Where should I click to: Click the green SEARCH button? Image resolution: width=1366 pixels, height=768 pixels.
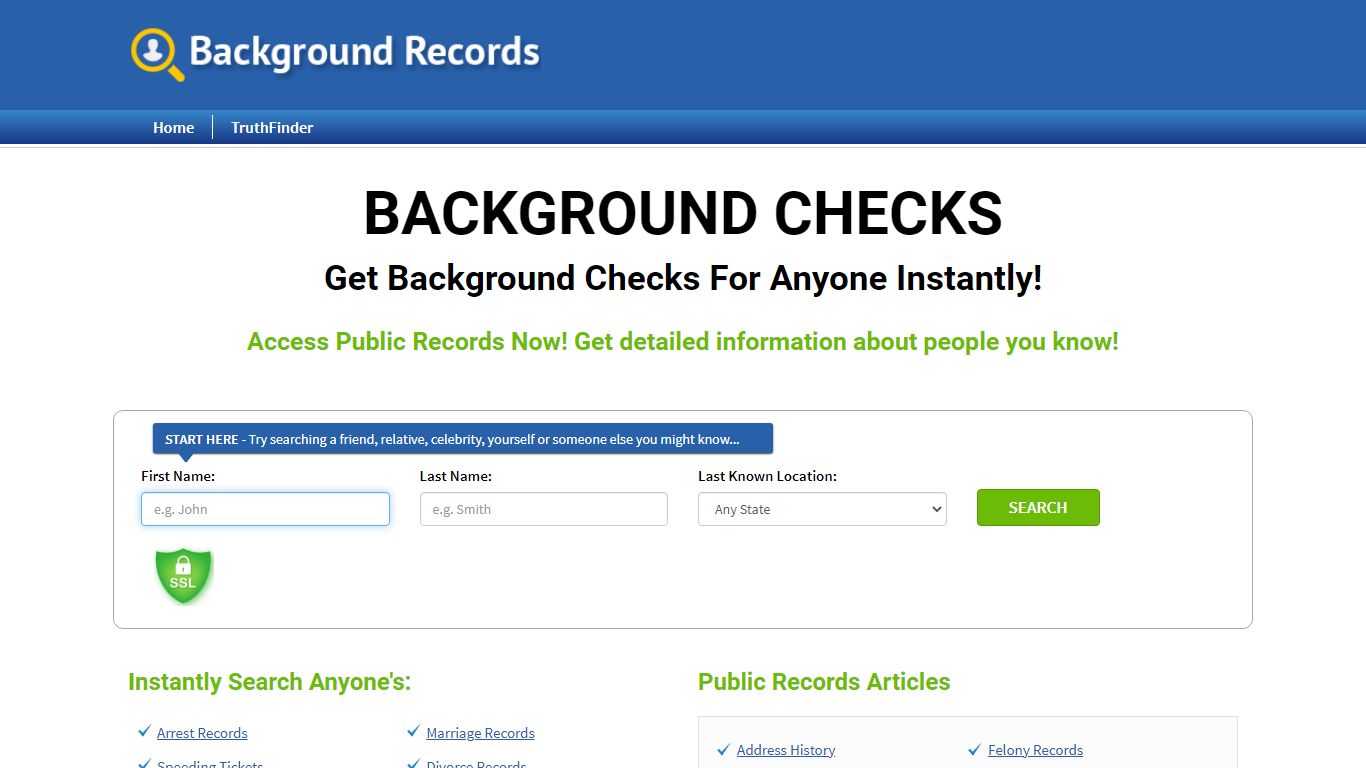1038,507
